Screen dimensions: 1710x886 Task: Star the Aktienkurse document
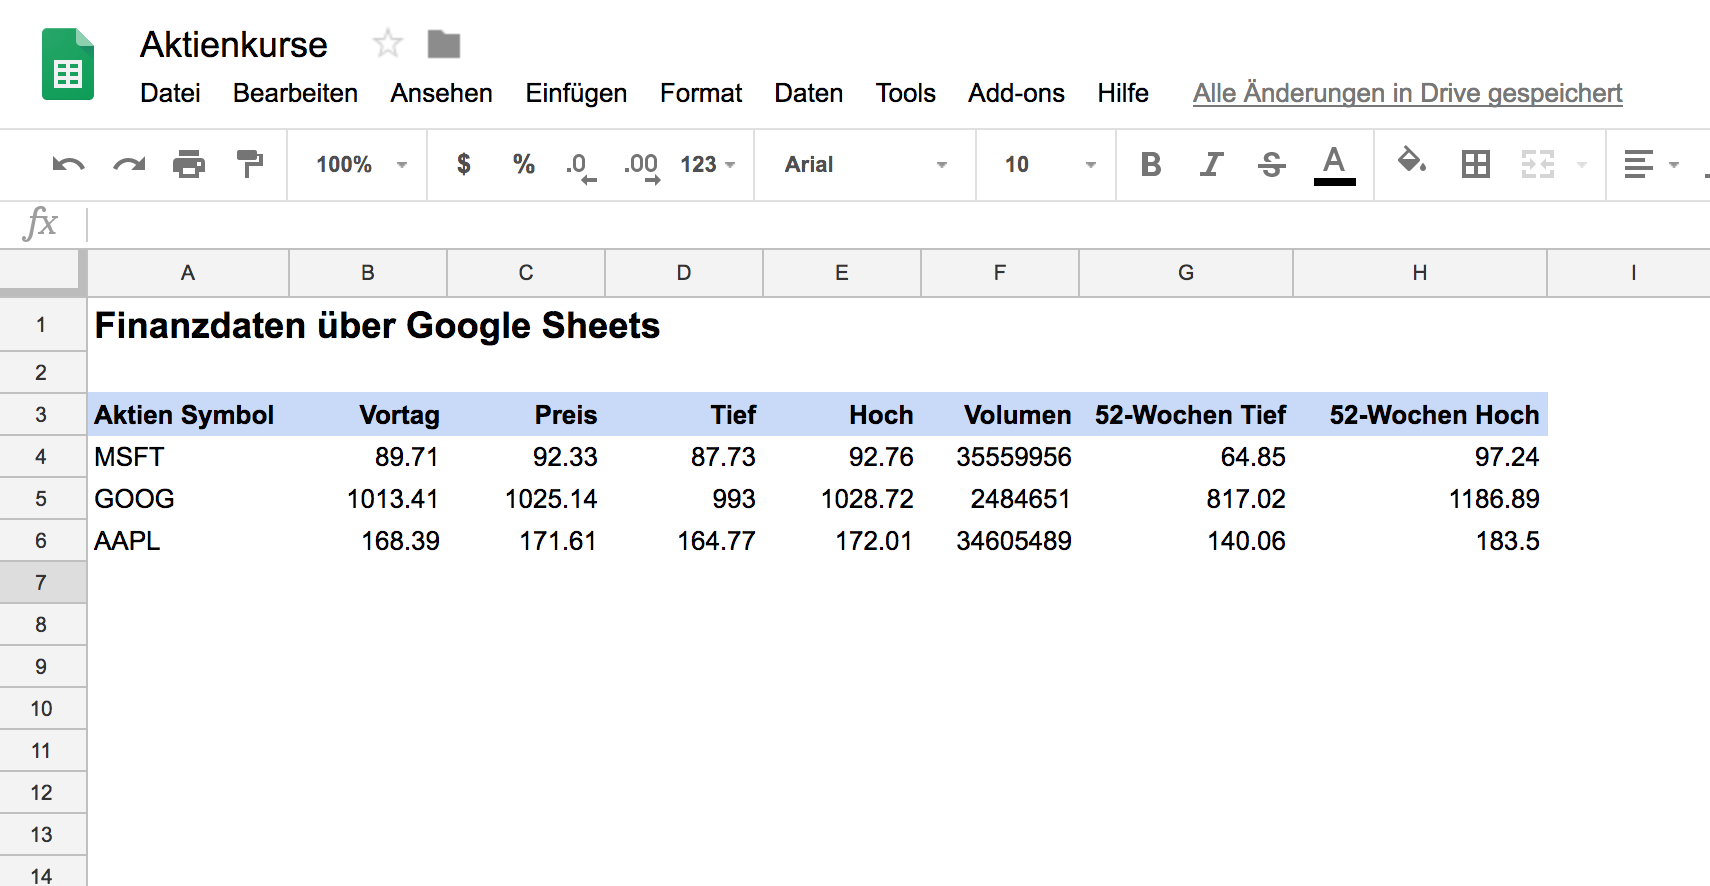(387, 44)
